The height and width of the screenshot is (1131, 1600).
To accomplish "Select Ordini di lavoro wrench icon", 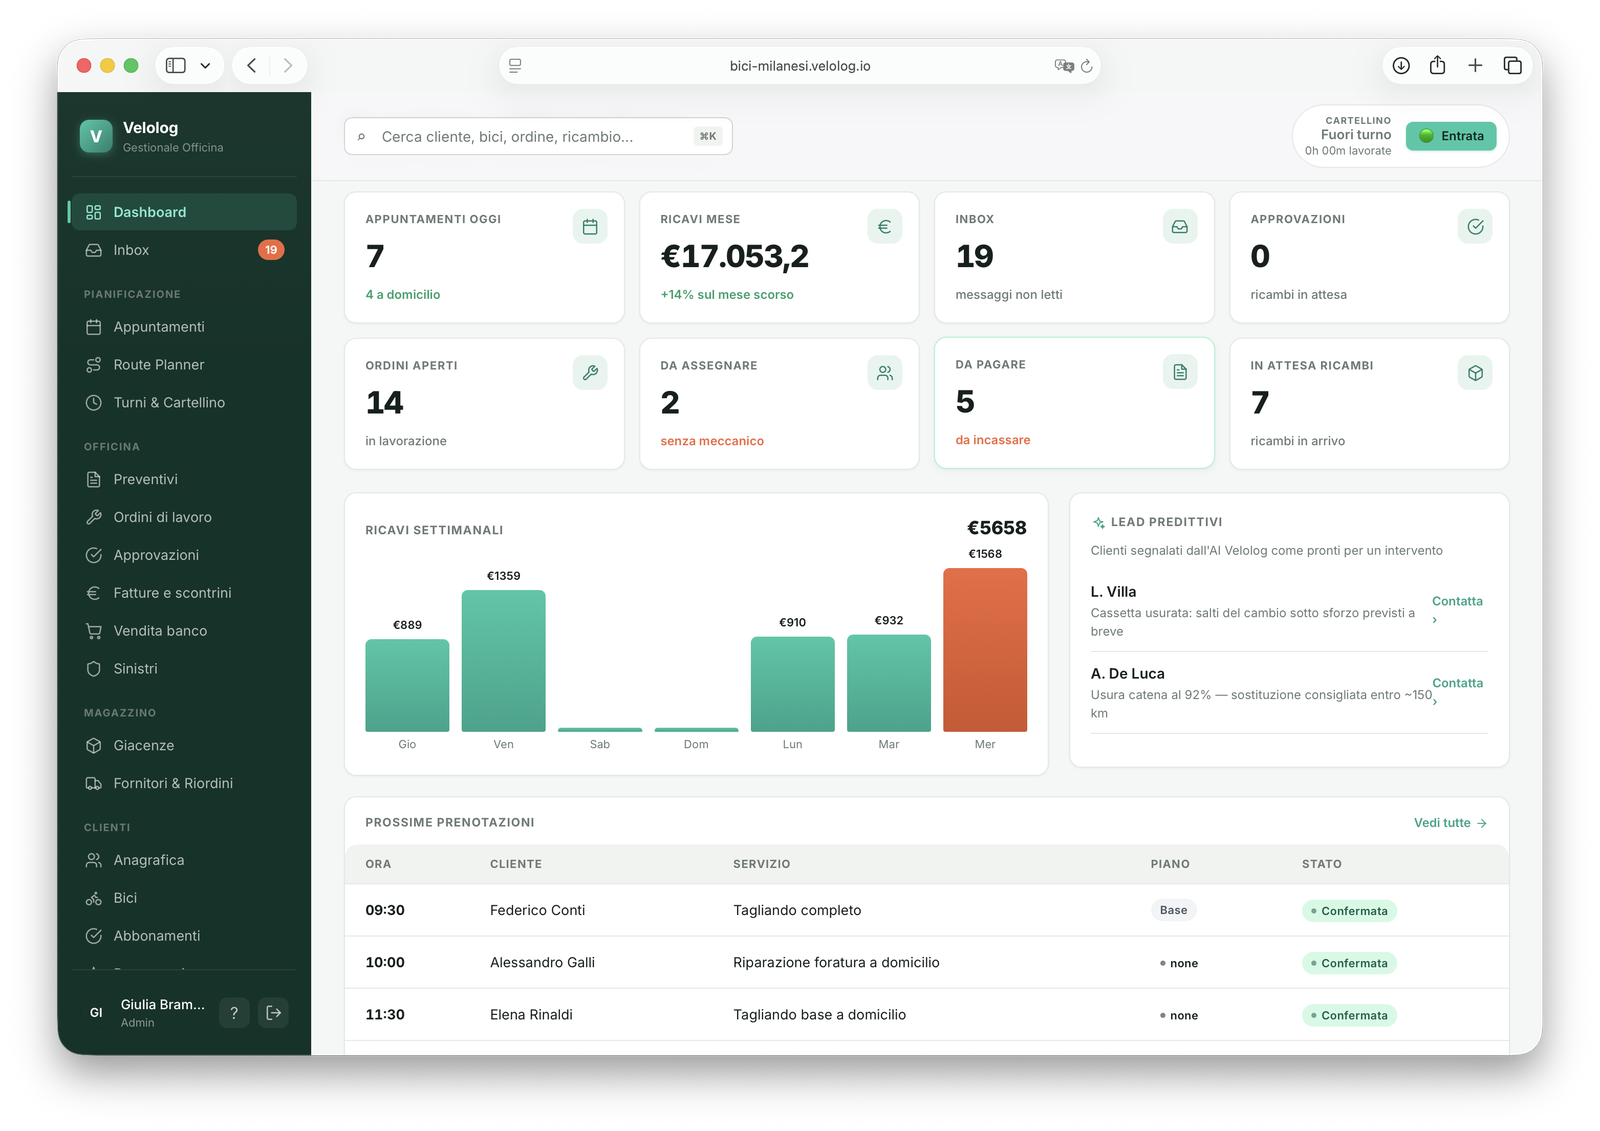I will 94,517.
